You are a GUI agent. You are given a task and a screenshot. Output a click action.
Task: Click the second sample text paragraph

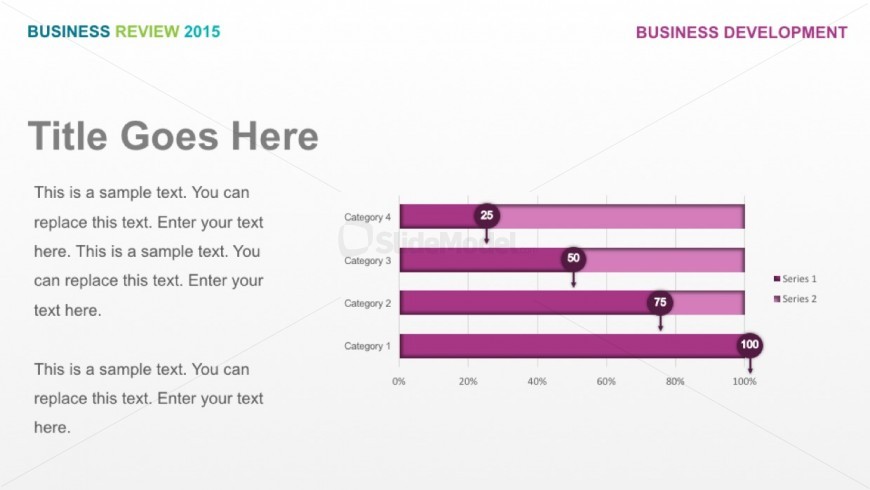coord(149,398)
